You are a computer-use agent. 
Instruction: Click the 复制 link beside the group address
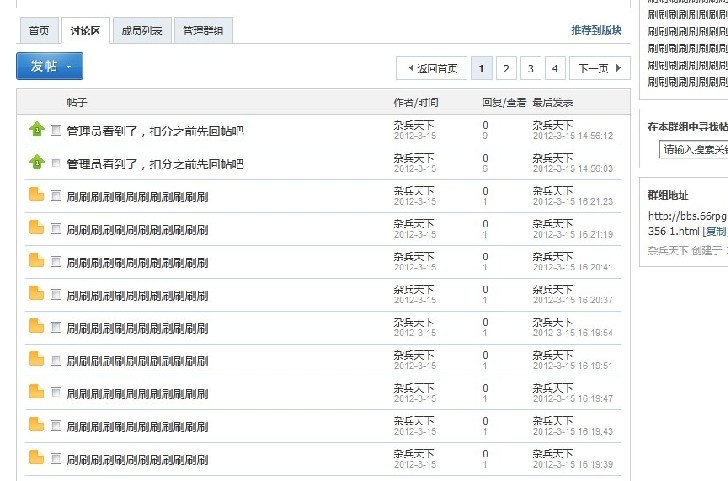[x=715, y=231]
